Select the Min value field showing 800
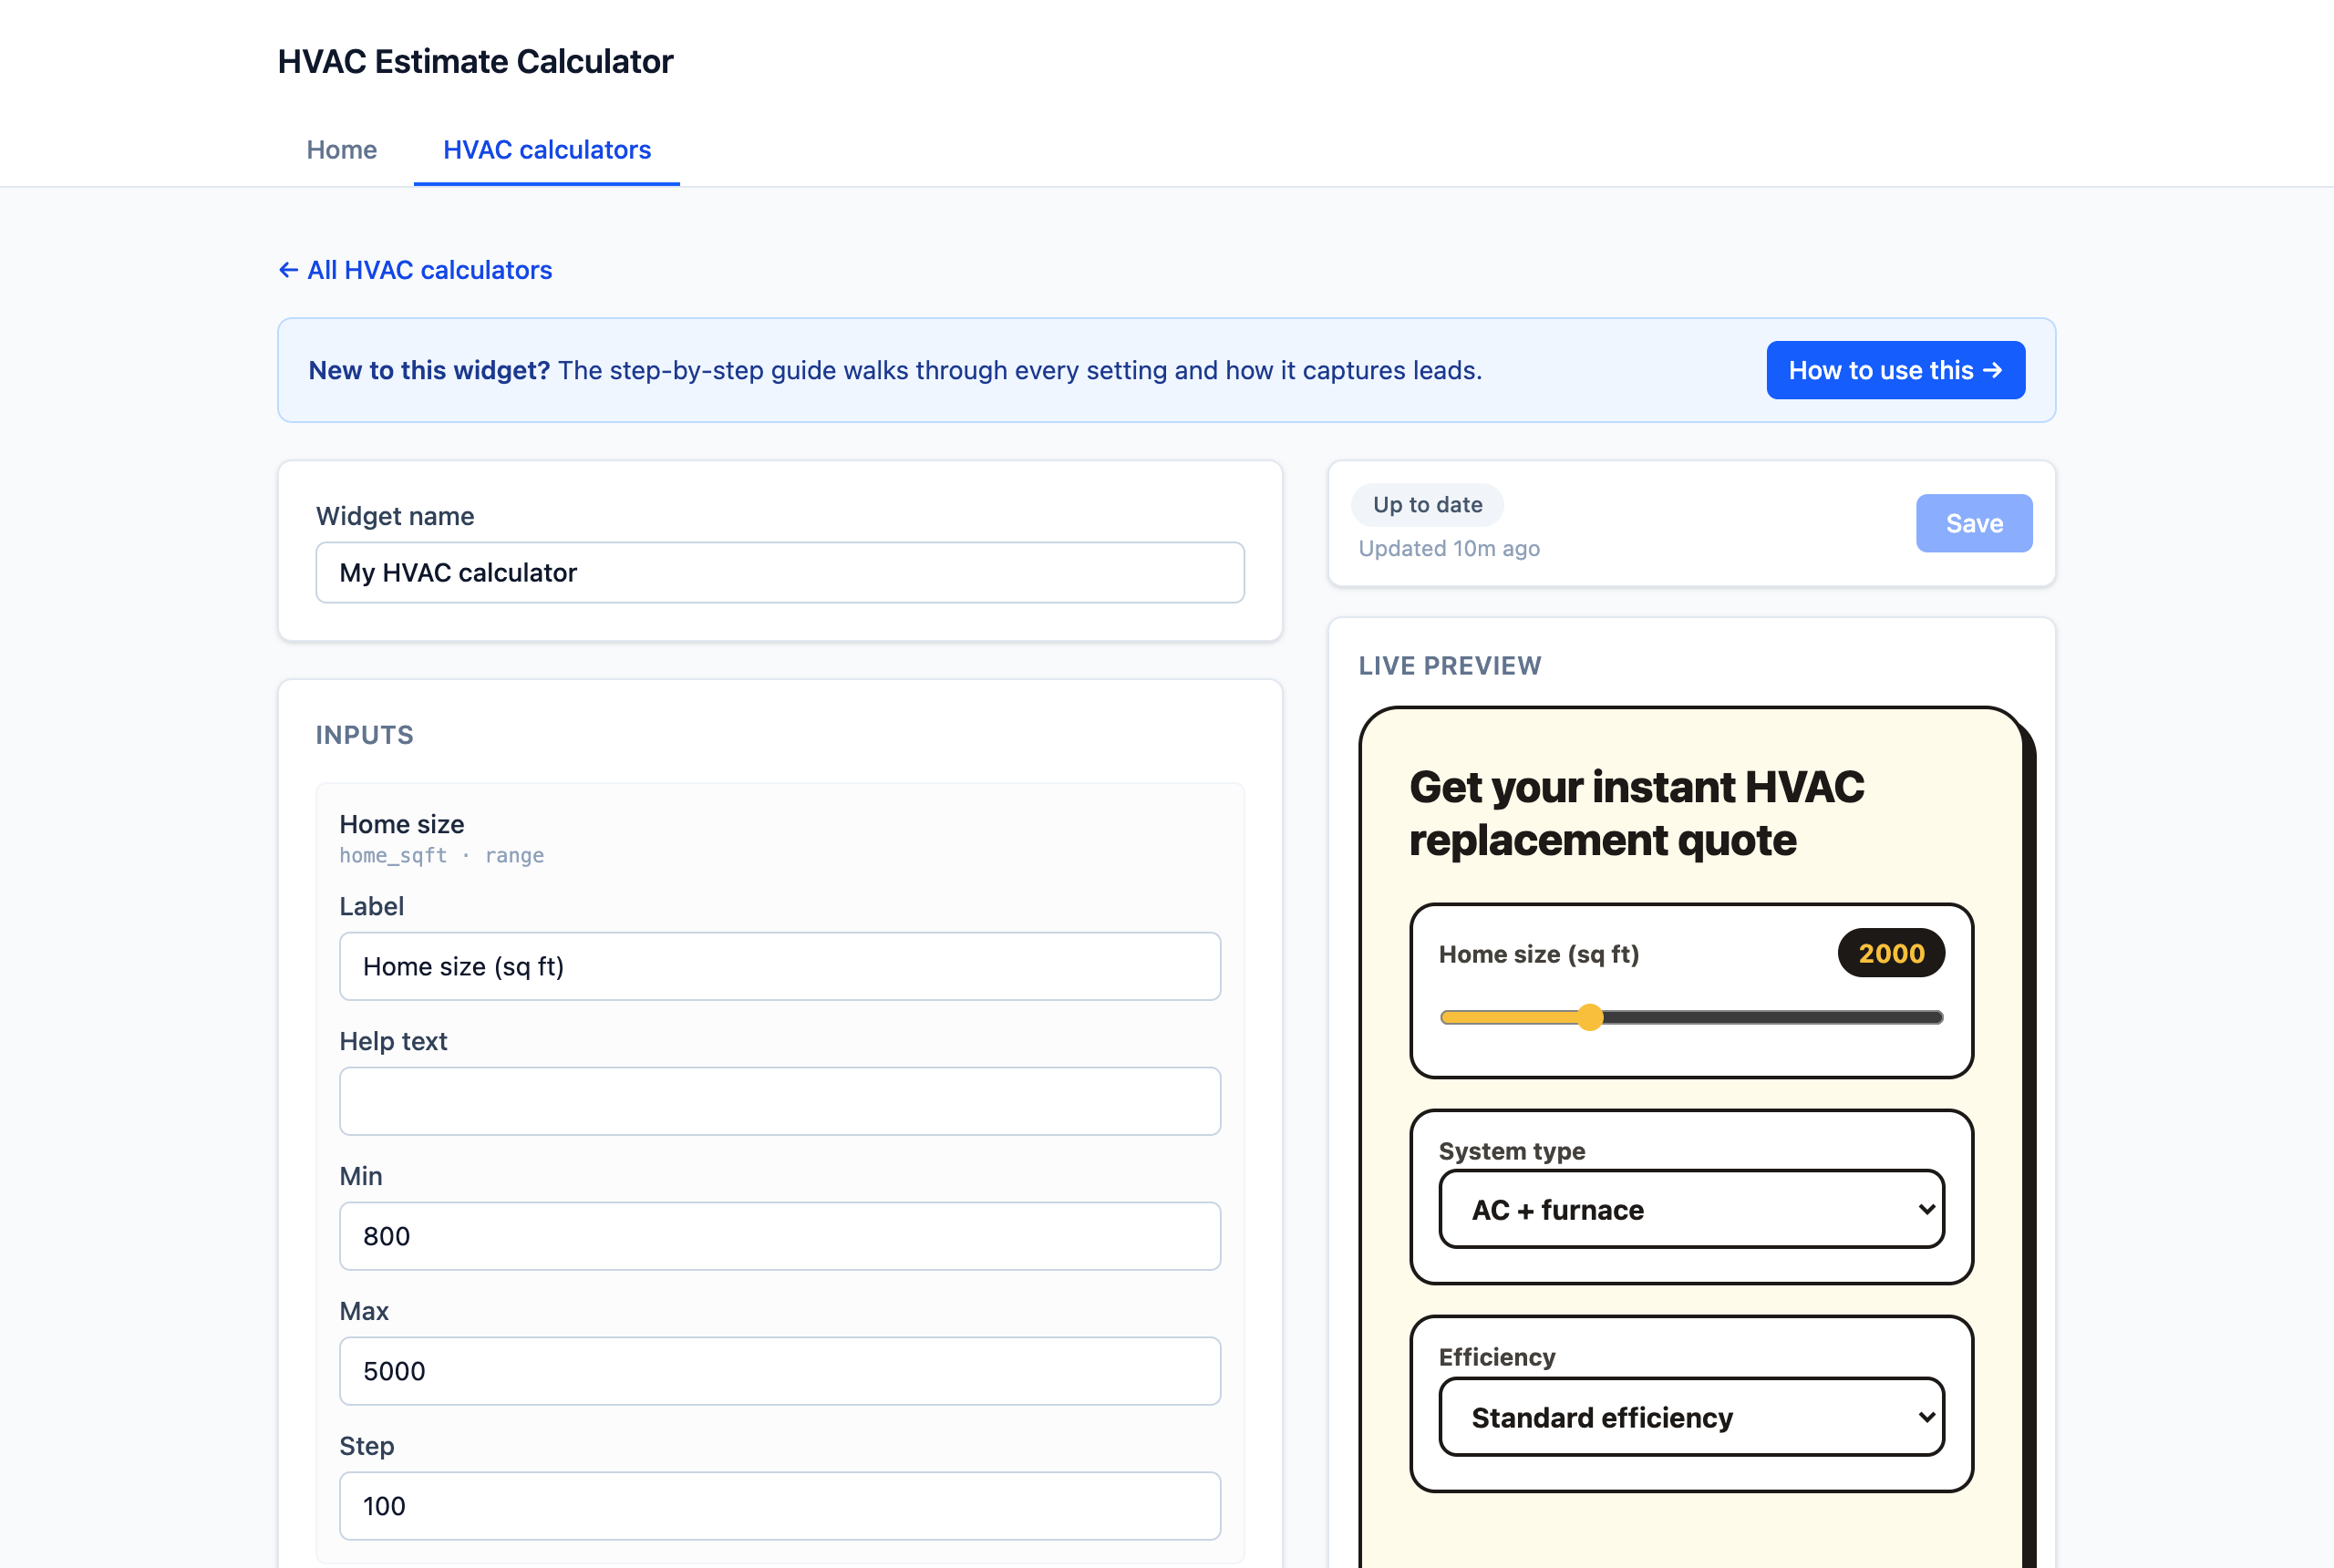Image resolution: width=2334 pixels, height=1568 pixels. pos(780,1236)
